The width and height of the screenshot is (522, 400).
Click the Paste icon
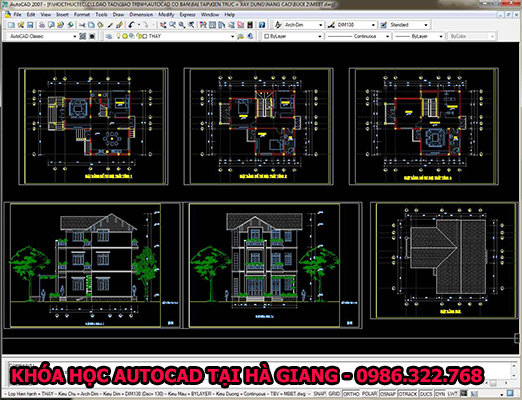[100, 25]
